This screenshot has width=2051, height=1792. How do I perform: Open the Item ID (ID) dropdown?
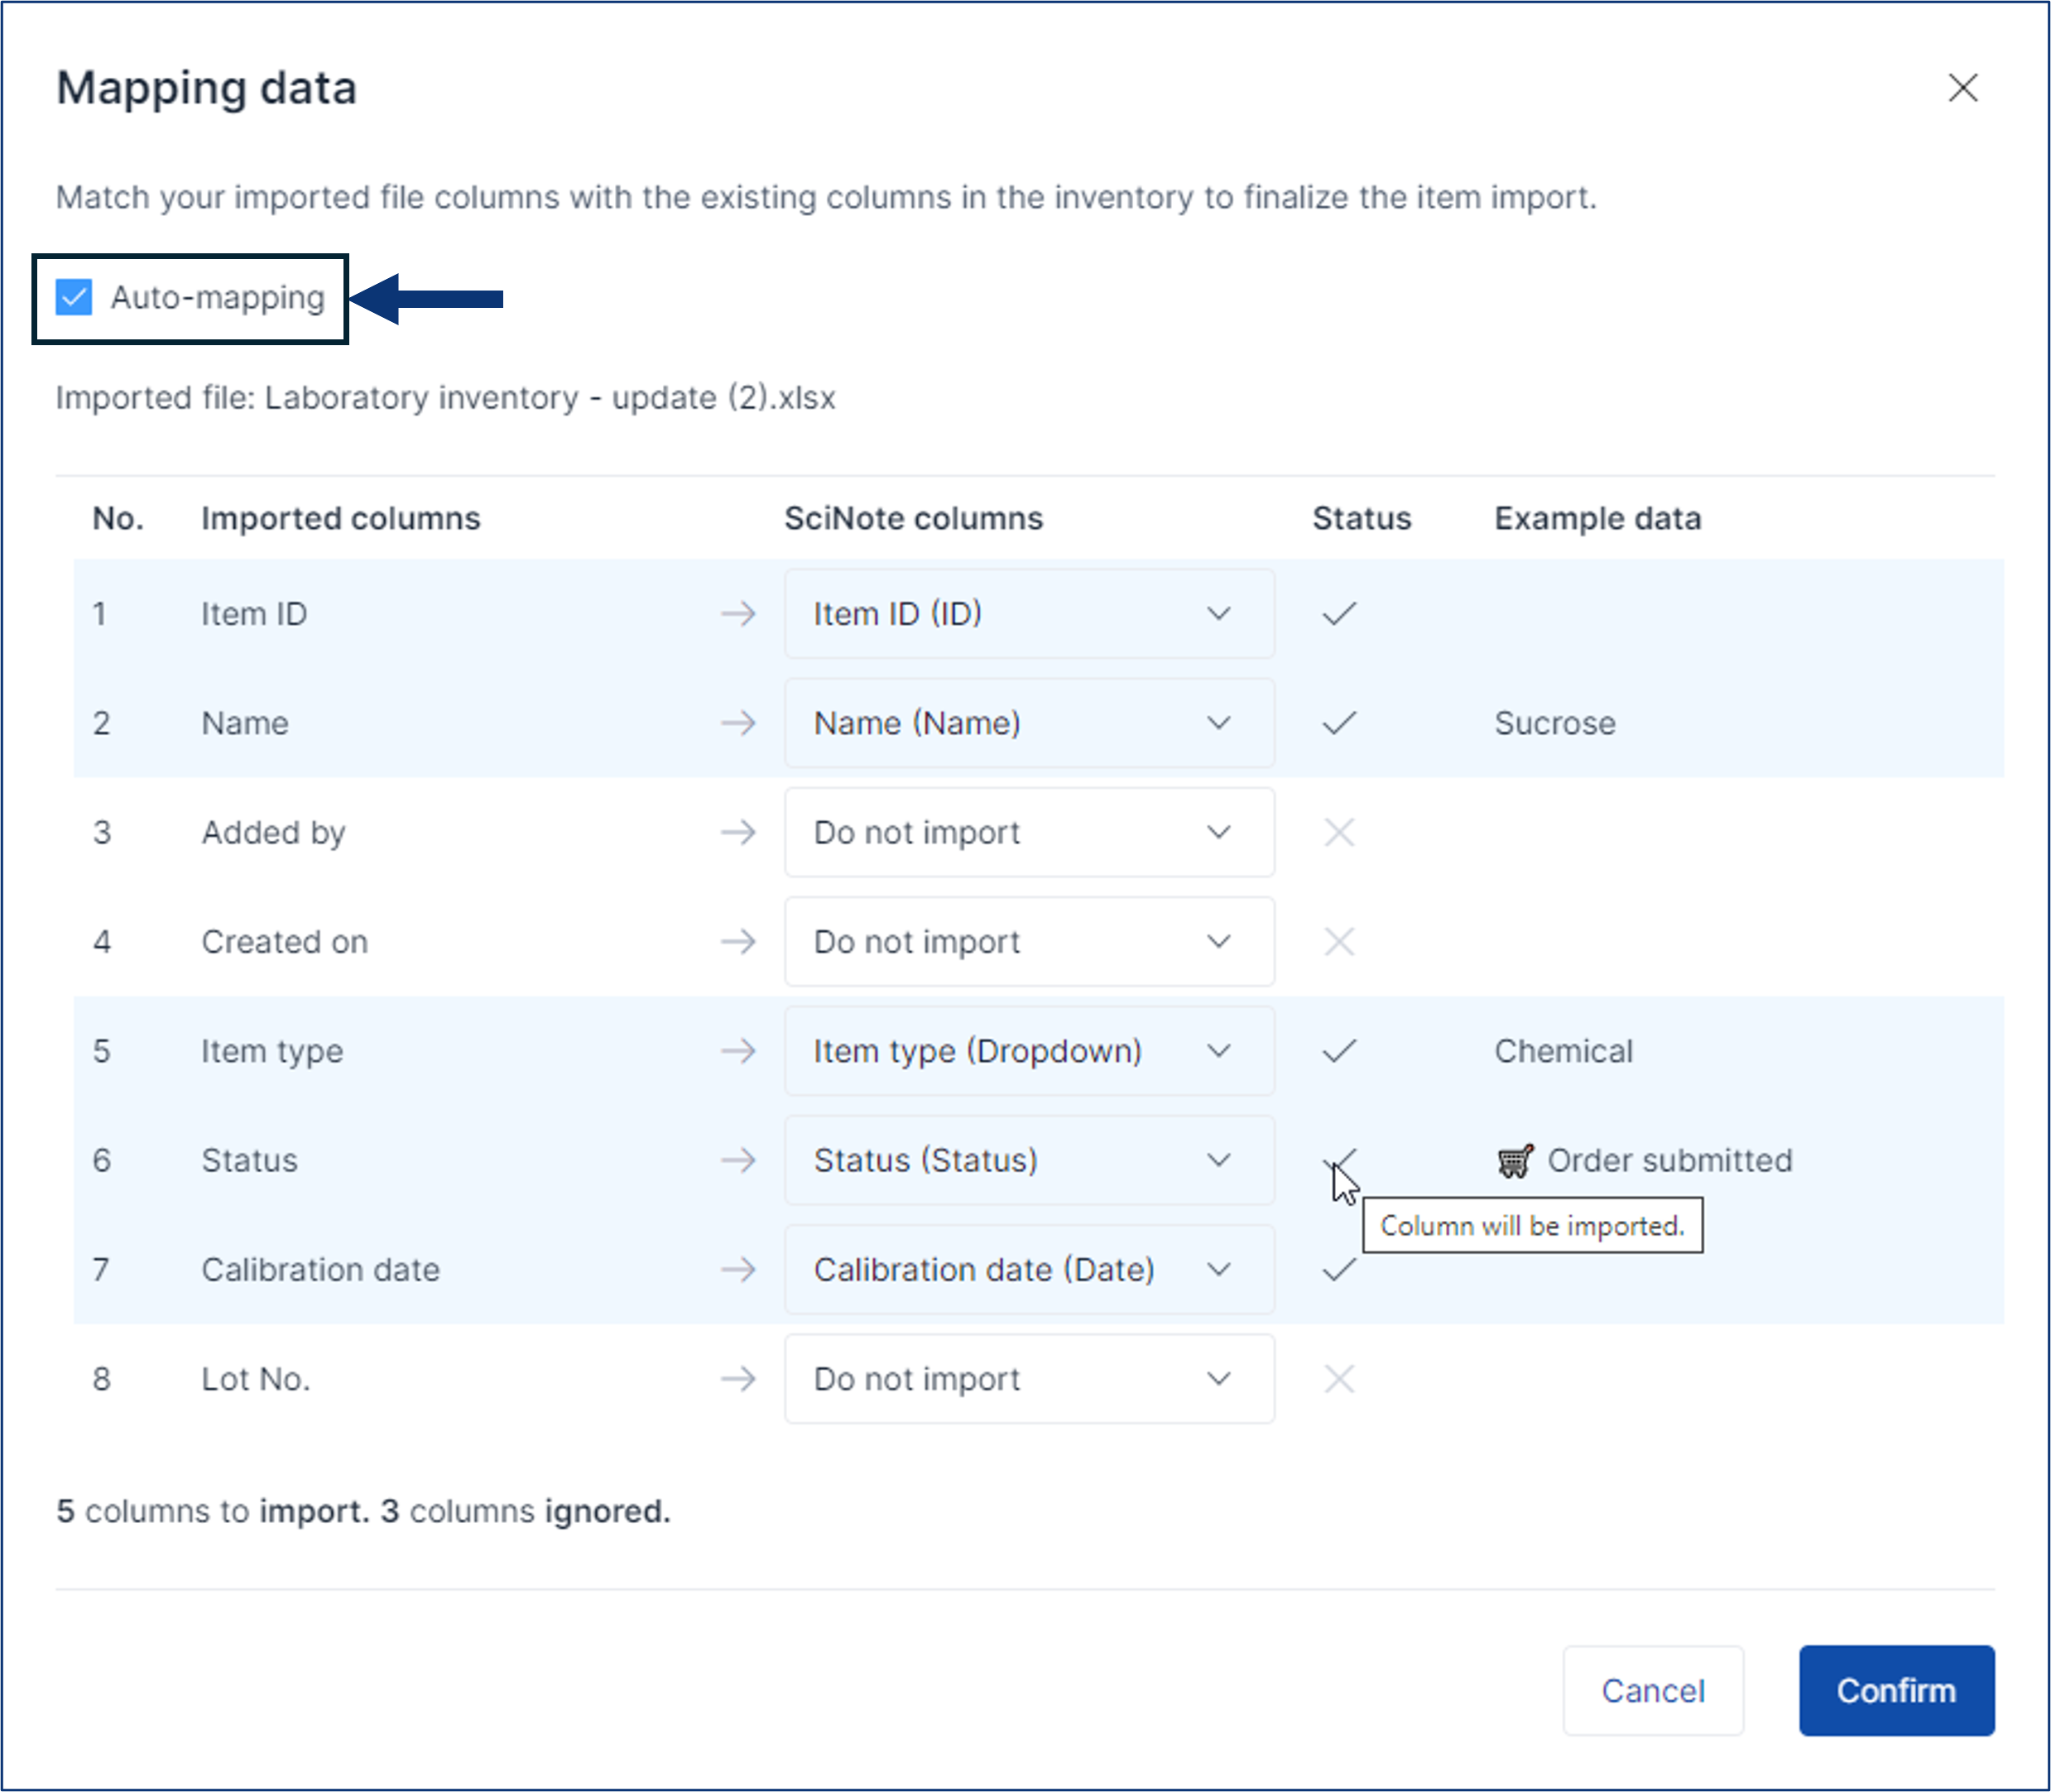click(1028, 613)
